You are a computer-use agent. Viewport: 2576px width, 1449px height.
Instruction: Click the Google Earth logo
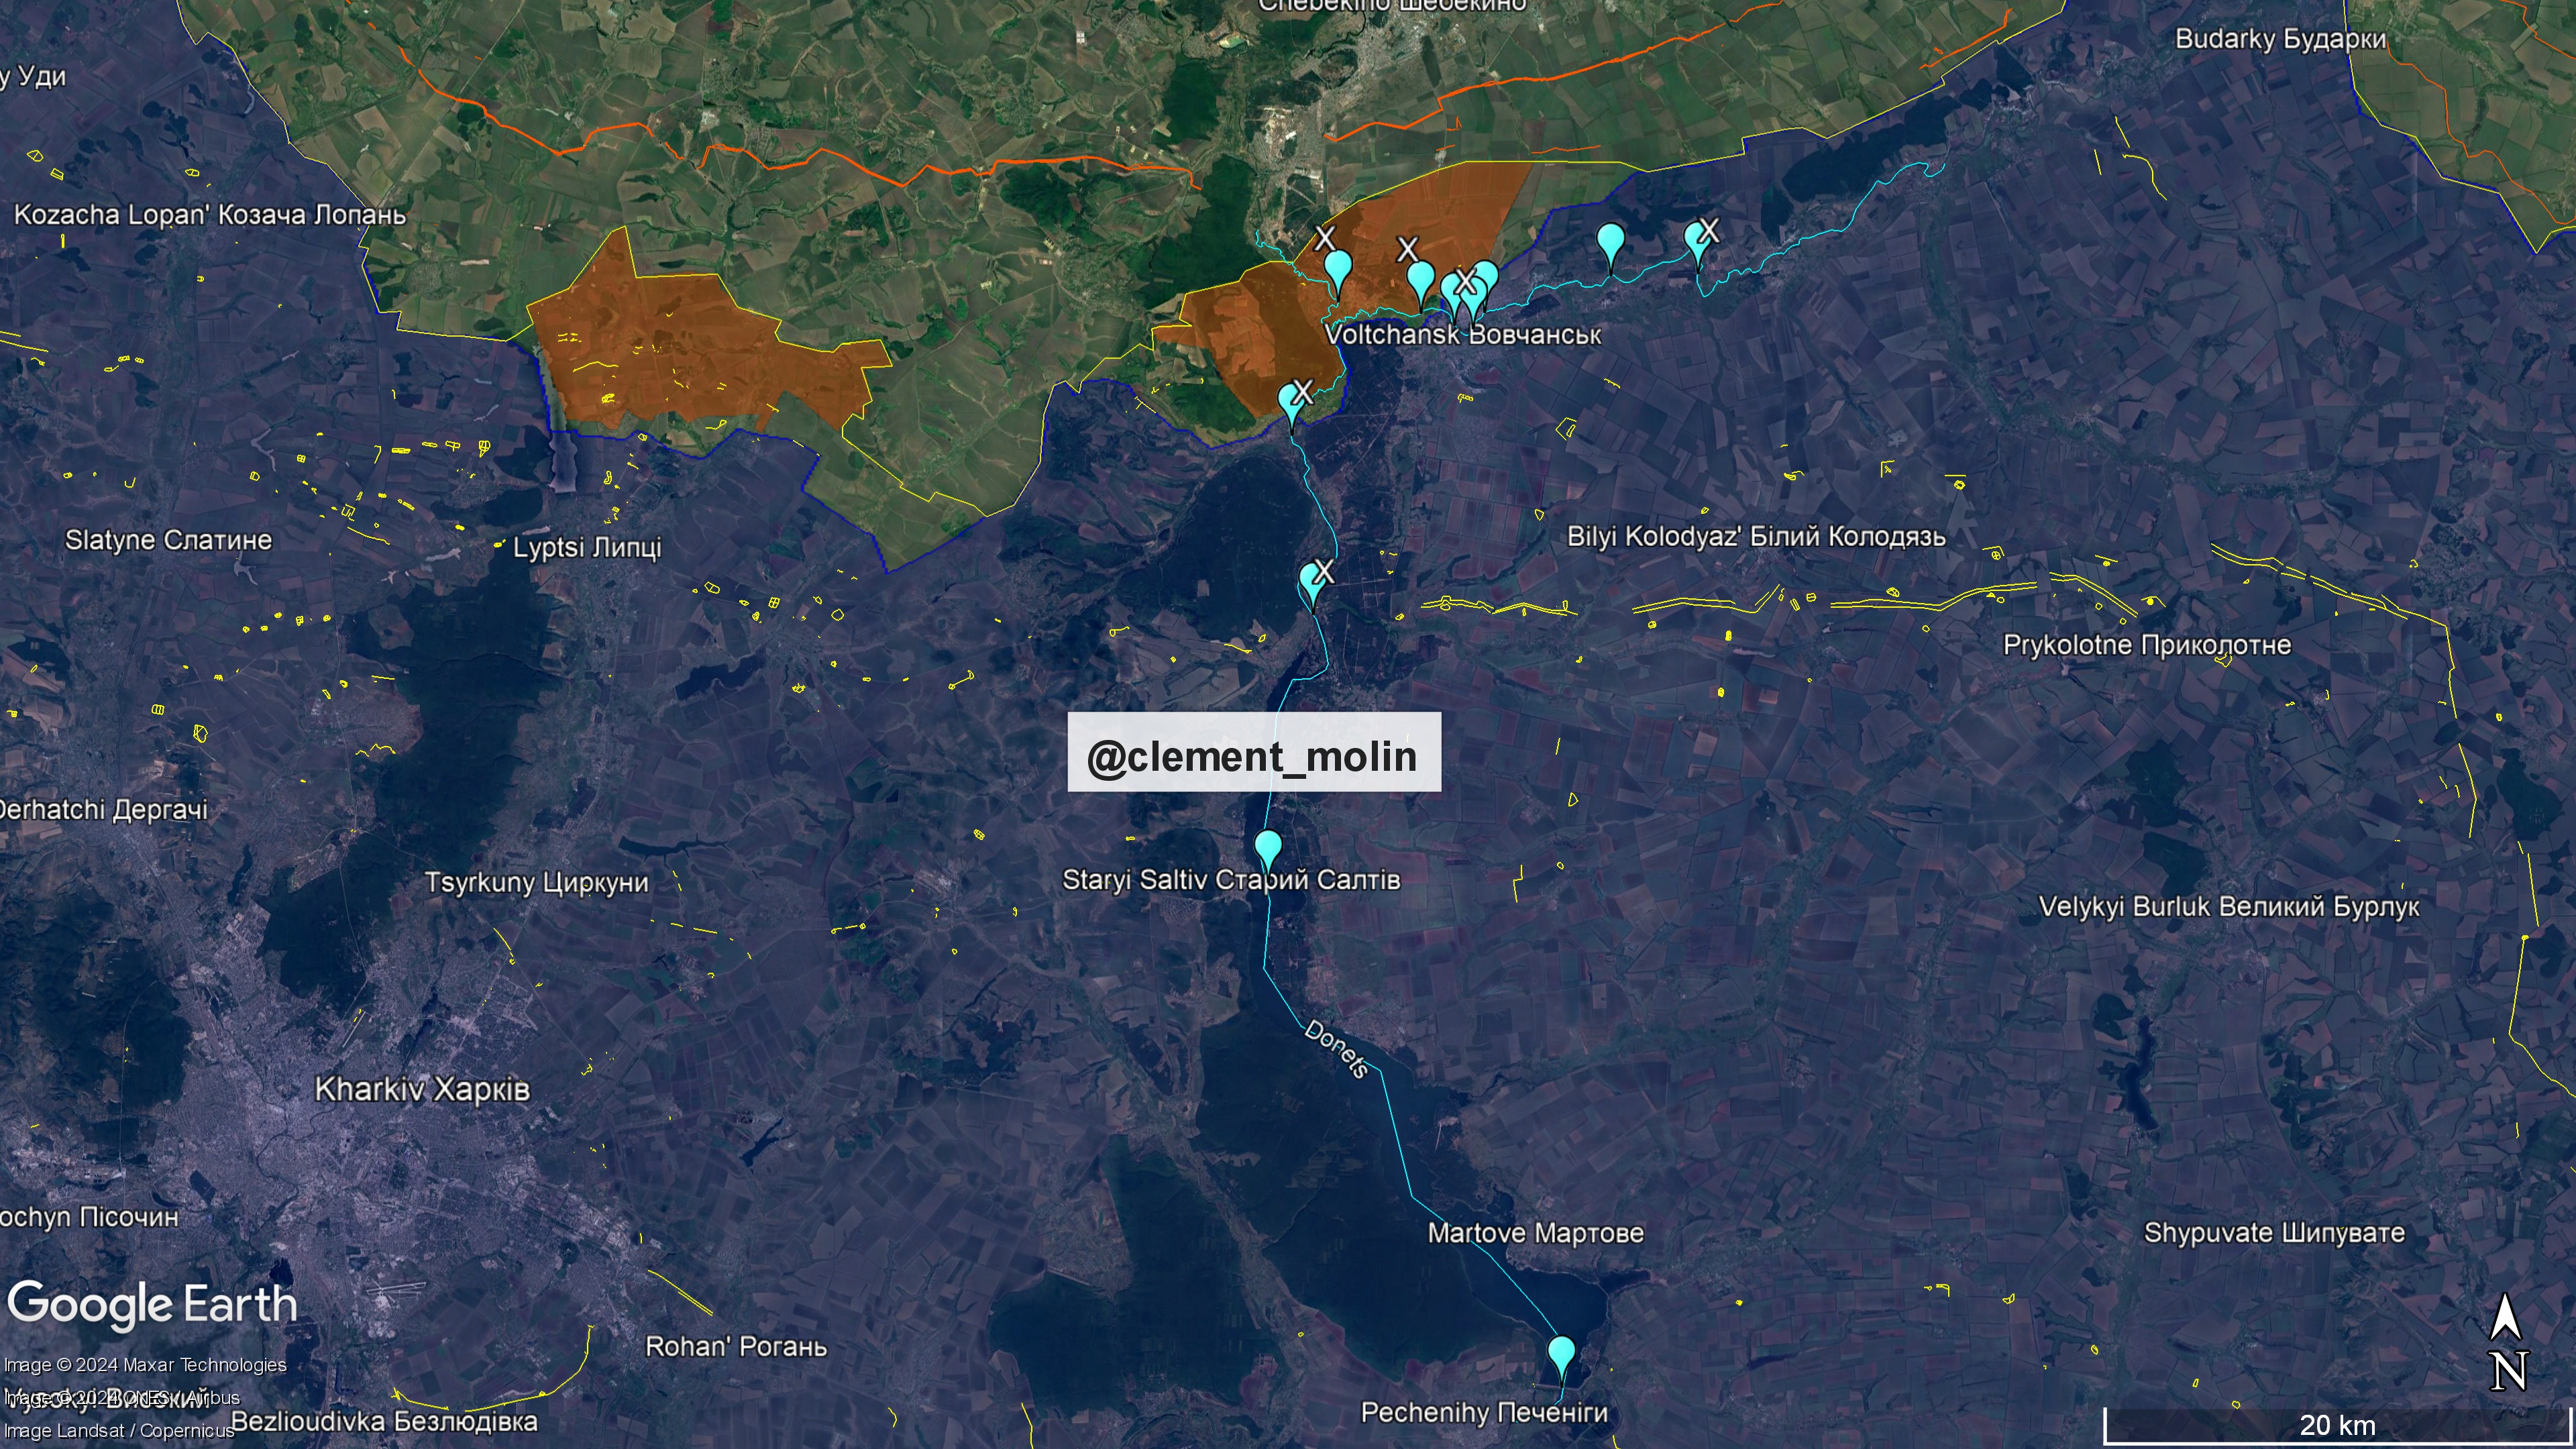[x=153, y=1305]
